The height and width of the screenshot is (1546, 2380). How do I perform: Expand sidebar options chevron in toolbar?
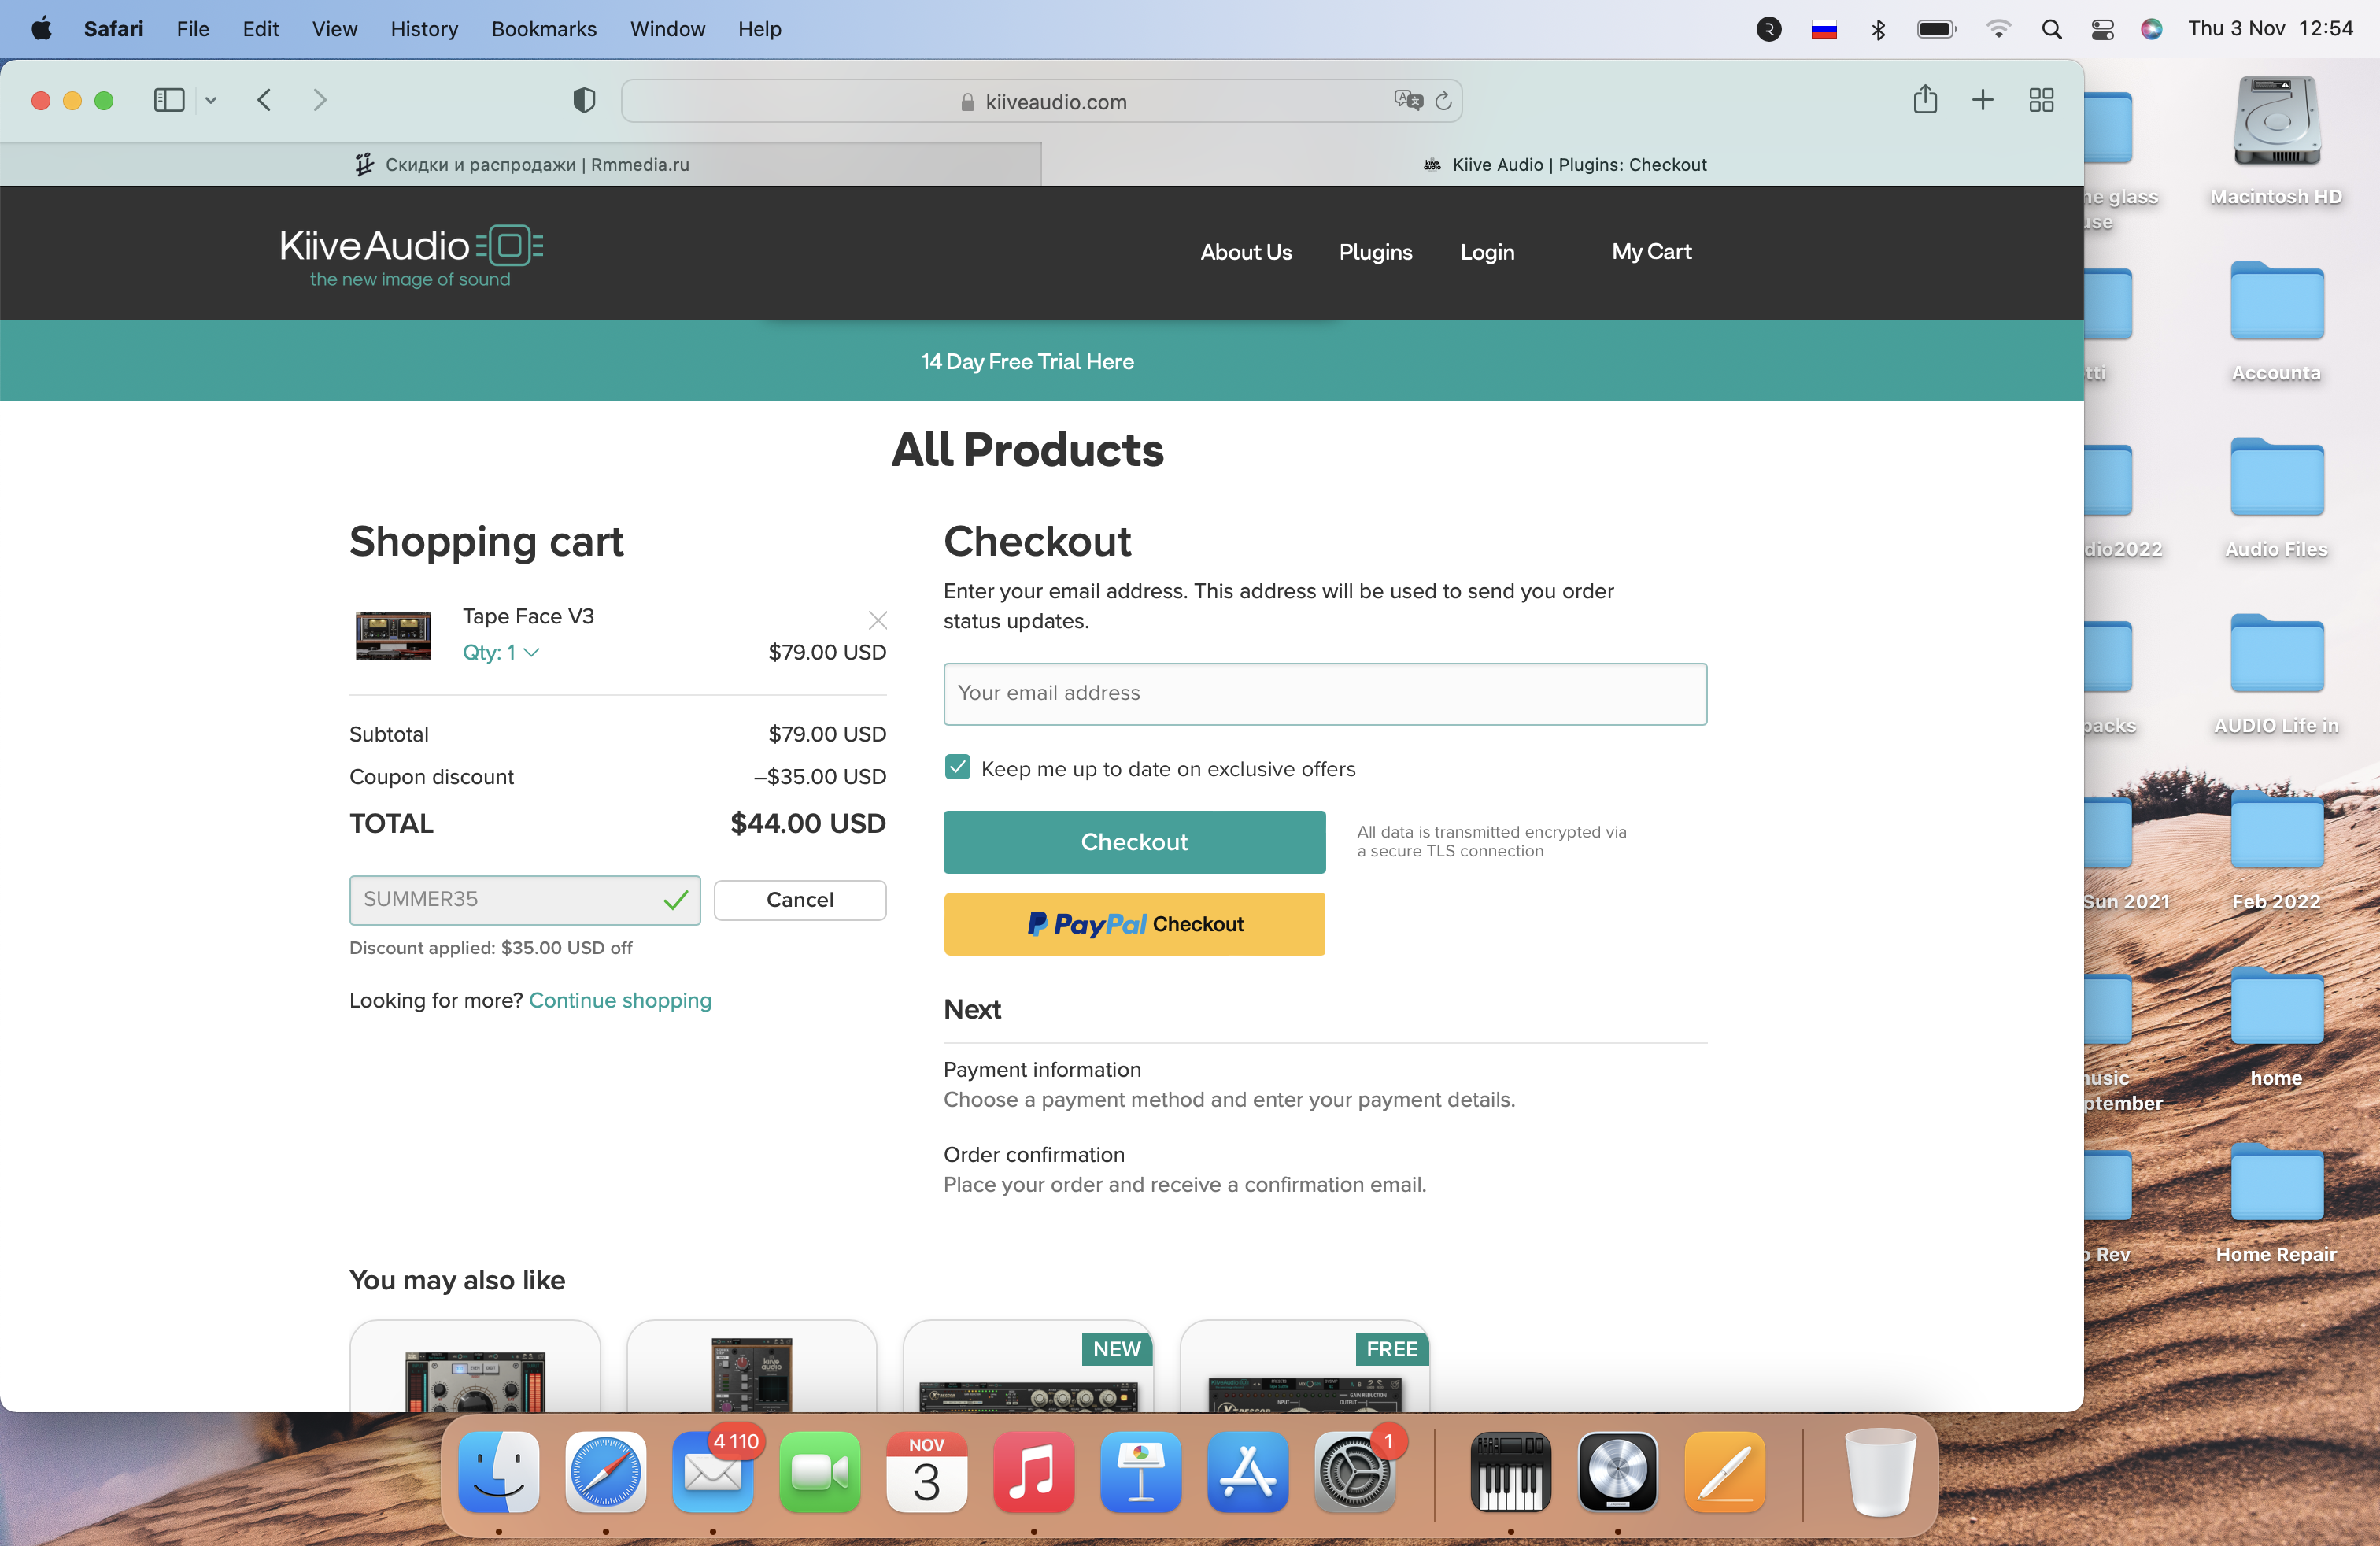click(211, 100)
